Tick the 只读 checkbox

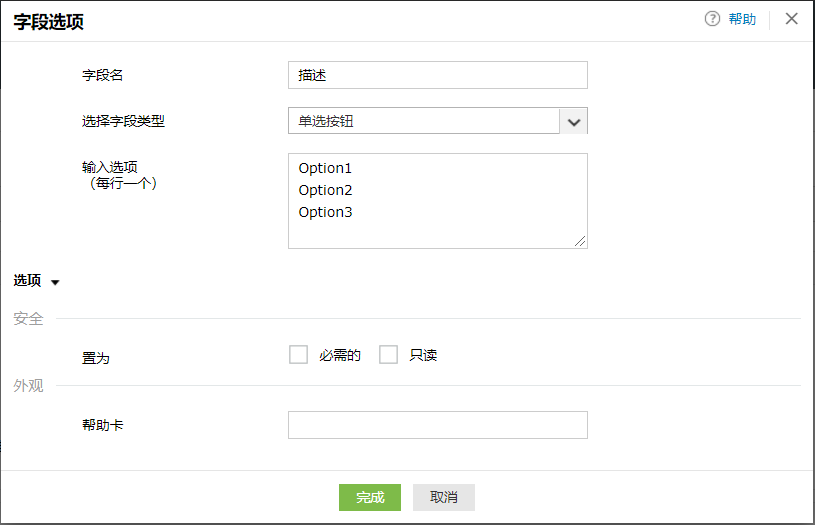coord(388,355)
